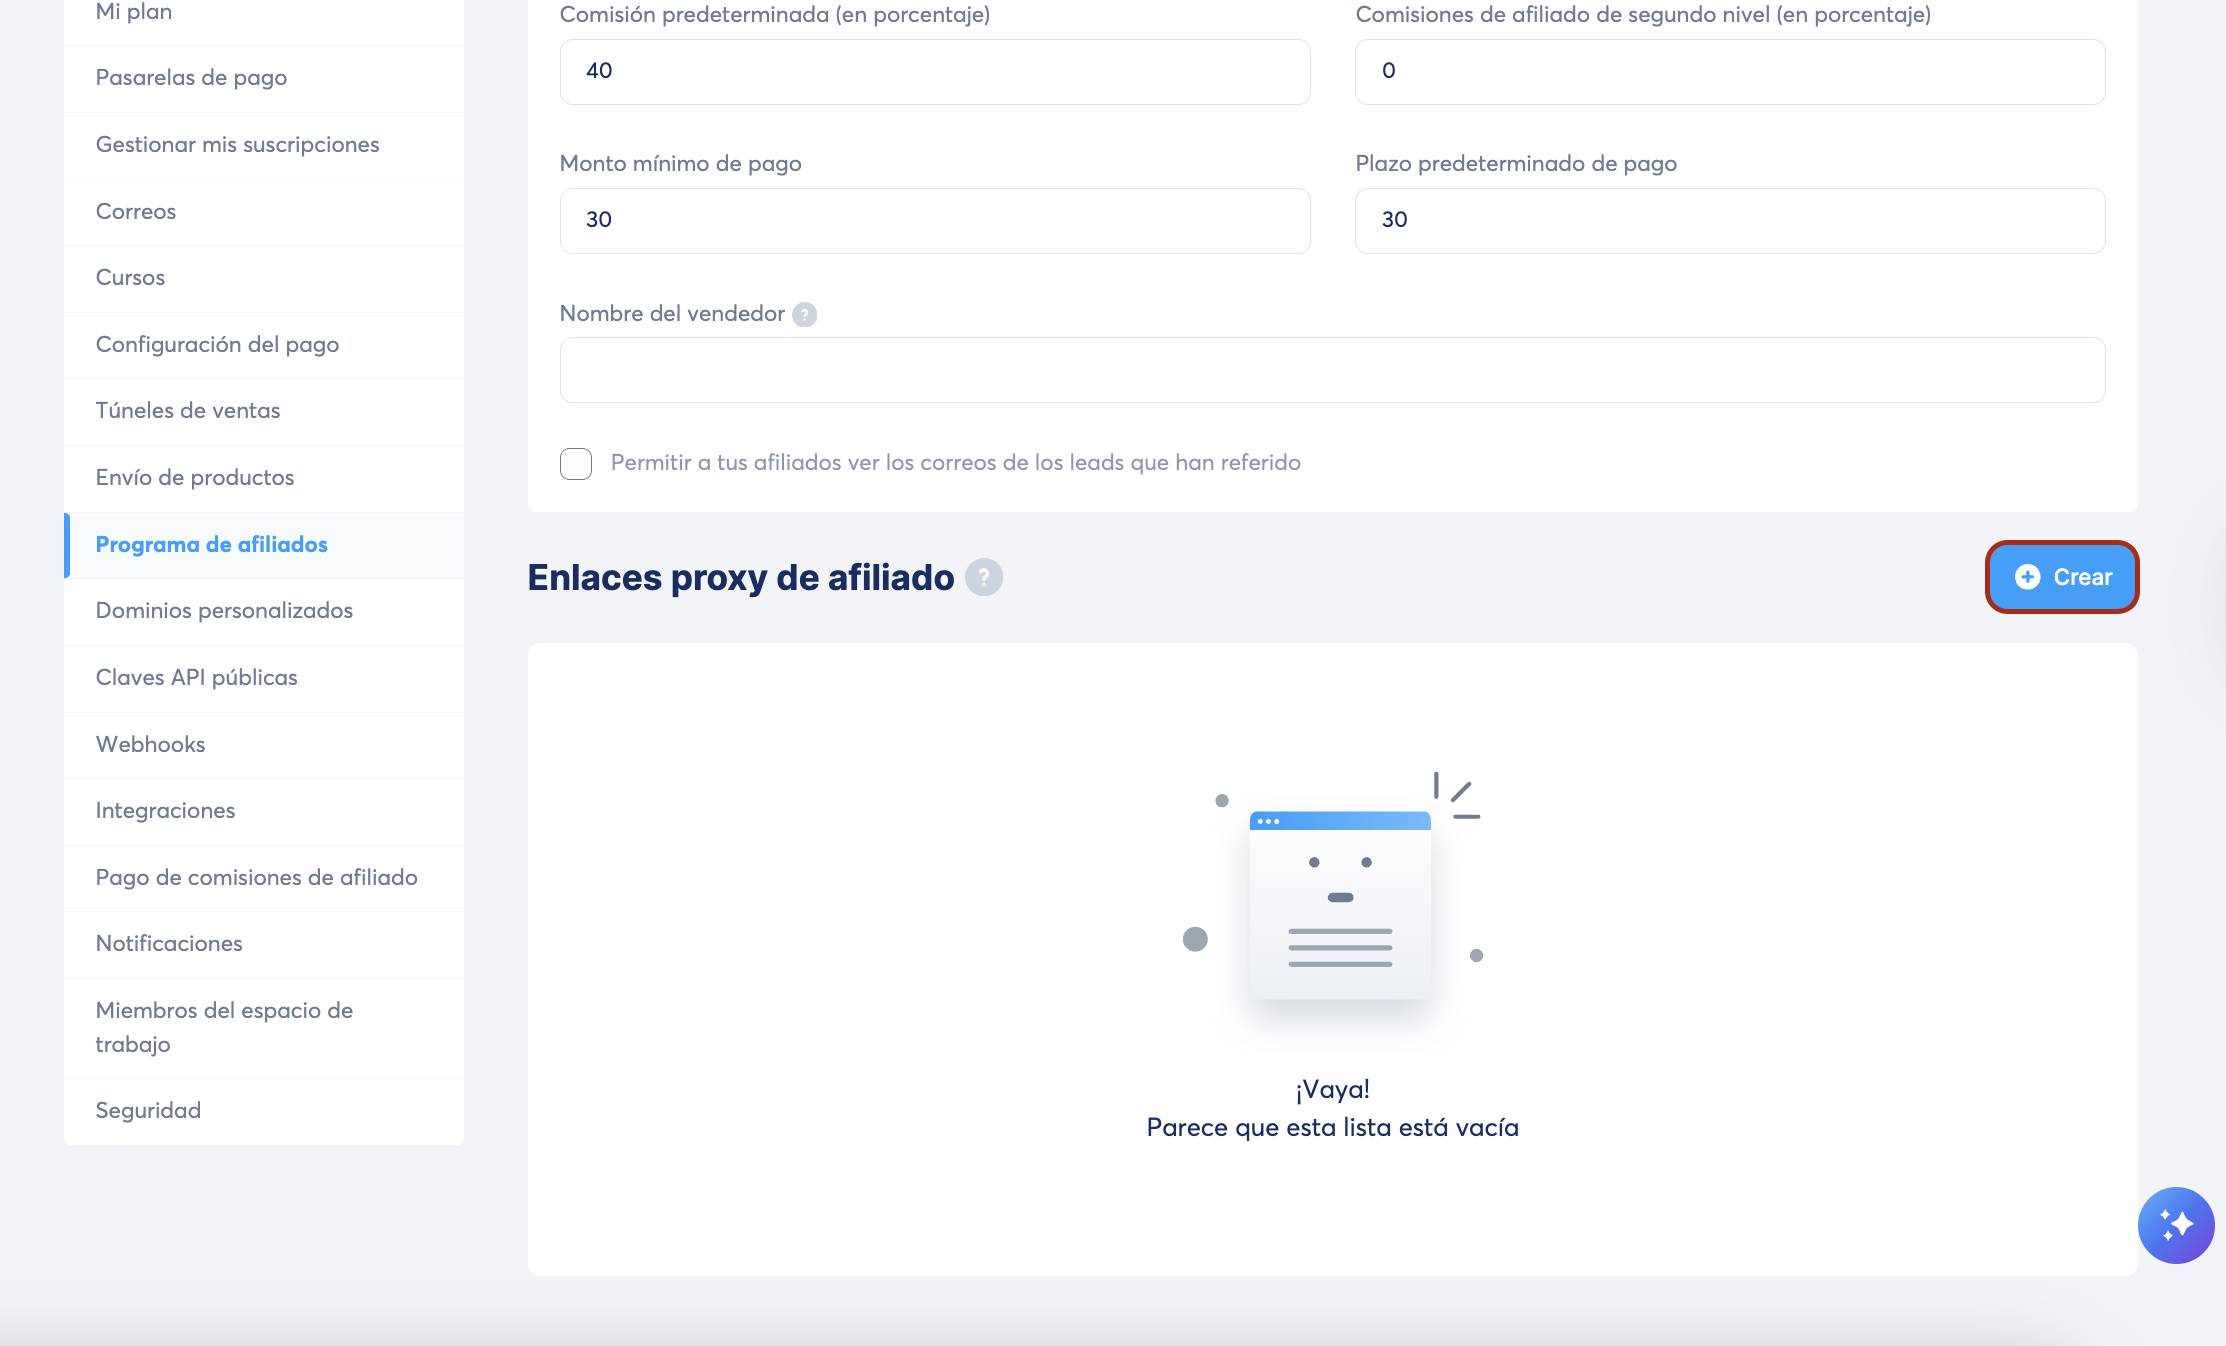Image resolution: width=2226 pixels, height=1346 pixels.
Task: Open the Correos settings section
Action: pyautogui.click(x=135, y=212)
